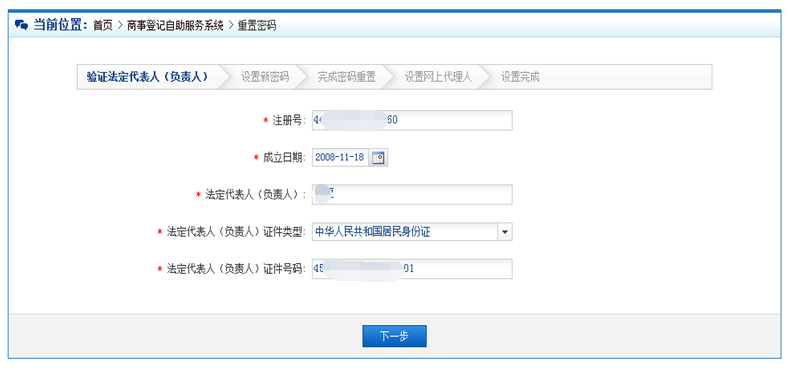Switch to the 设置新密码 step
The image size is (787, 368).
265,77
